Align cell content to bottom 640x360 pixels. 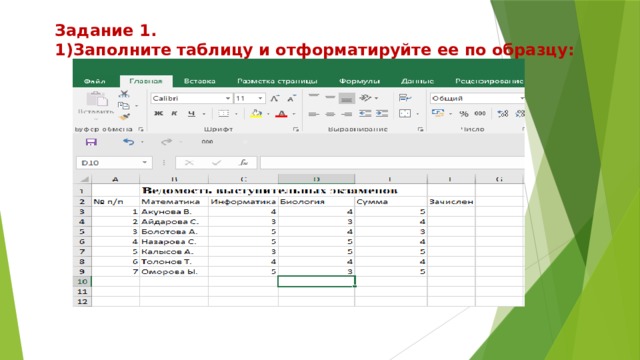click(x=347, y=98)
